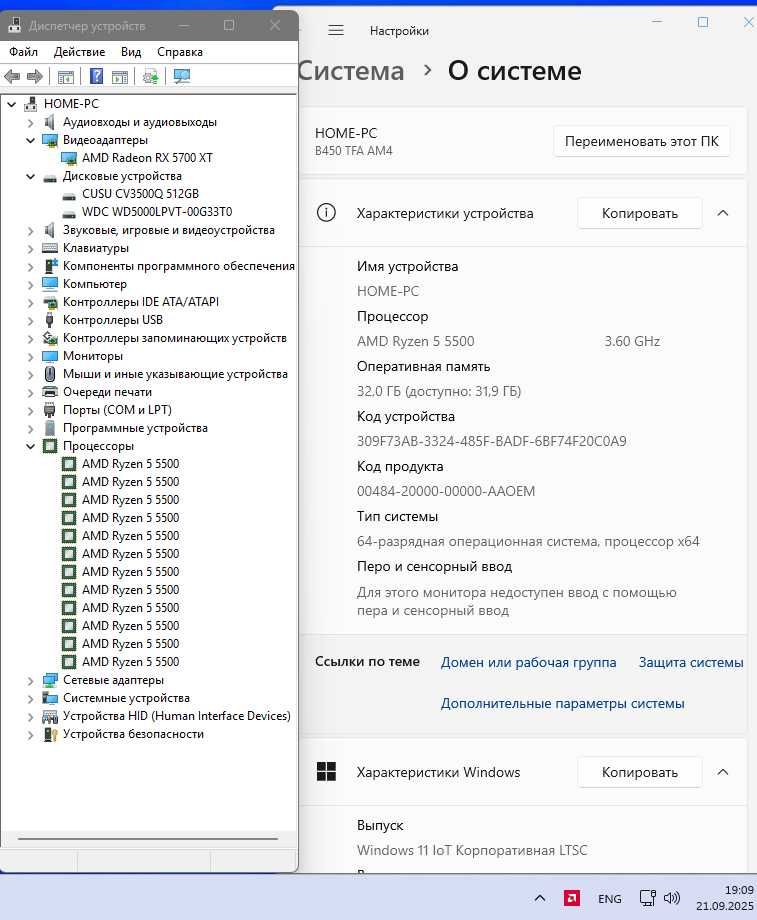Image resolution: width=757 pixels, height=920 pixels.
Task: Click the product code 00484-20000-00000-AAOEM
Action: coord(446,491)
